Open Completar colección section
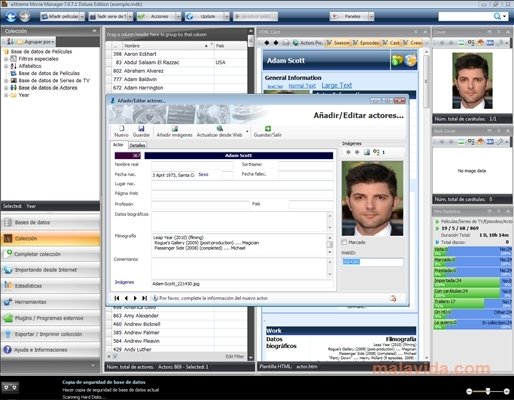The width and height of the screenshot is (514, 400). pyautogui.click(x=50, y=254)
